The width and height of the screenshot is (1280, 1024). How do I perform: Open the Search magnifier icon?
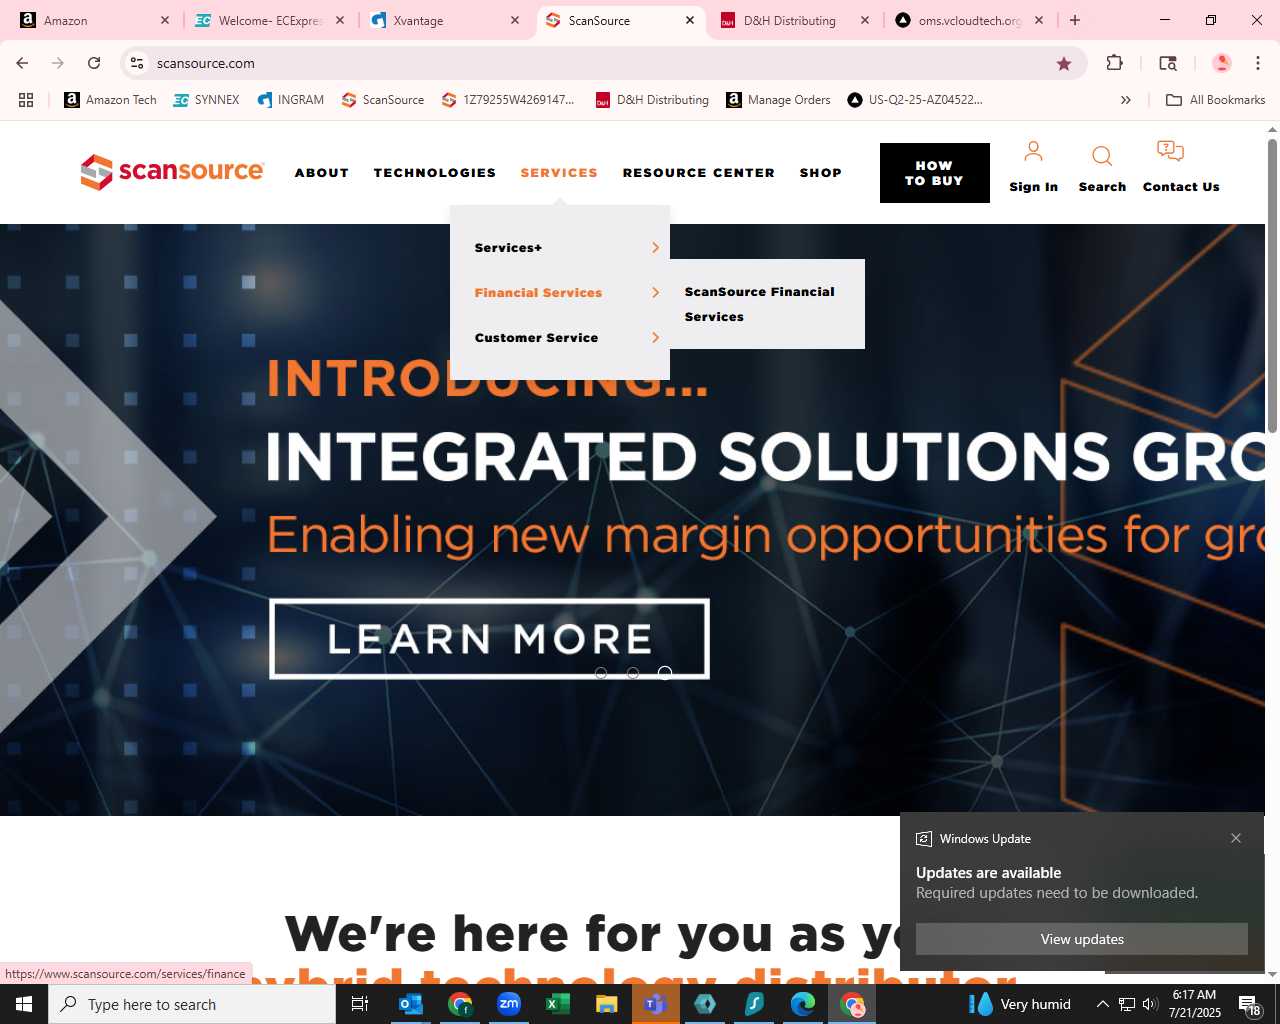[x=1102, y=156]
